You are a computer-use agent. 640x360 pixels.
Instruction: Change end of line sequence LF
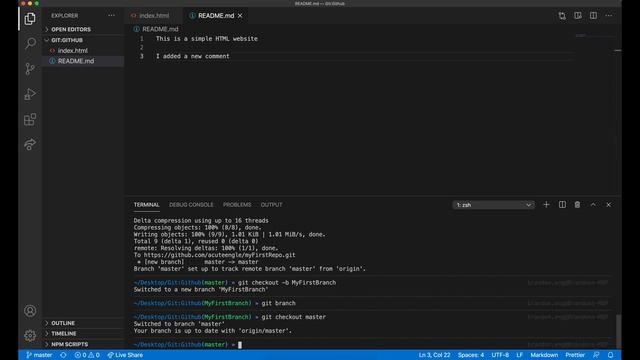tap(519, 355)
